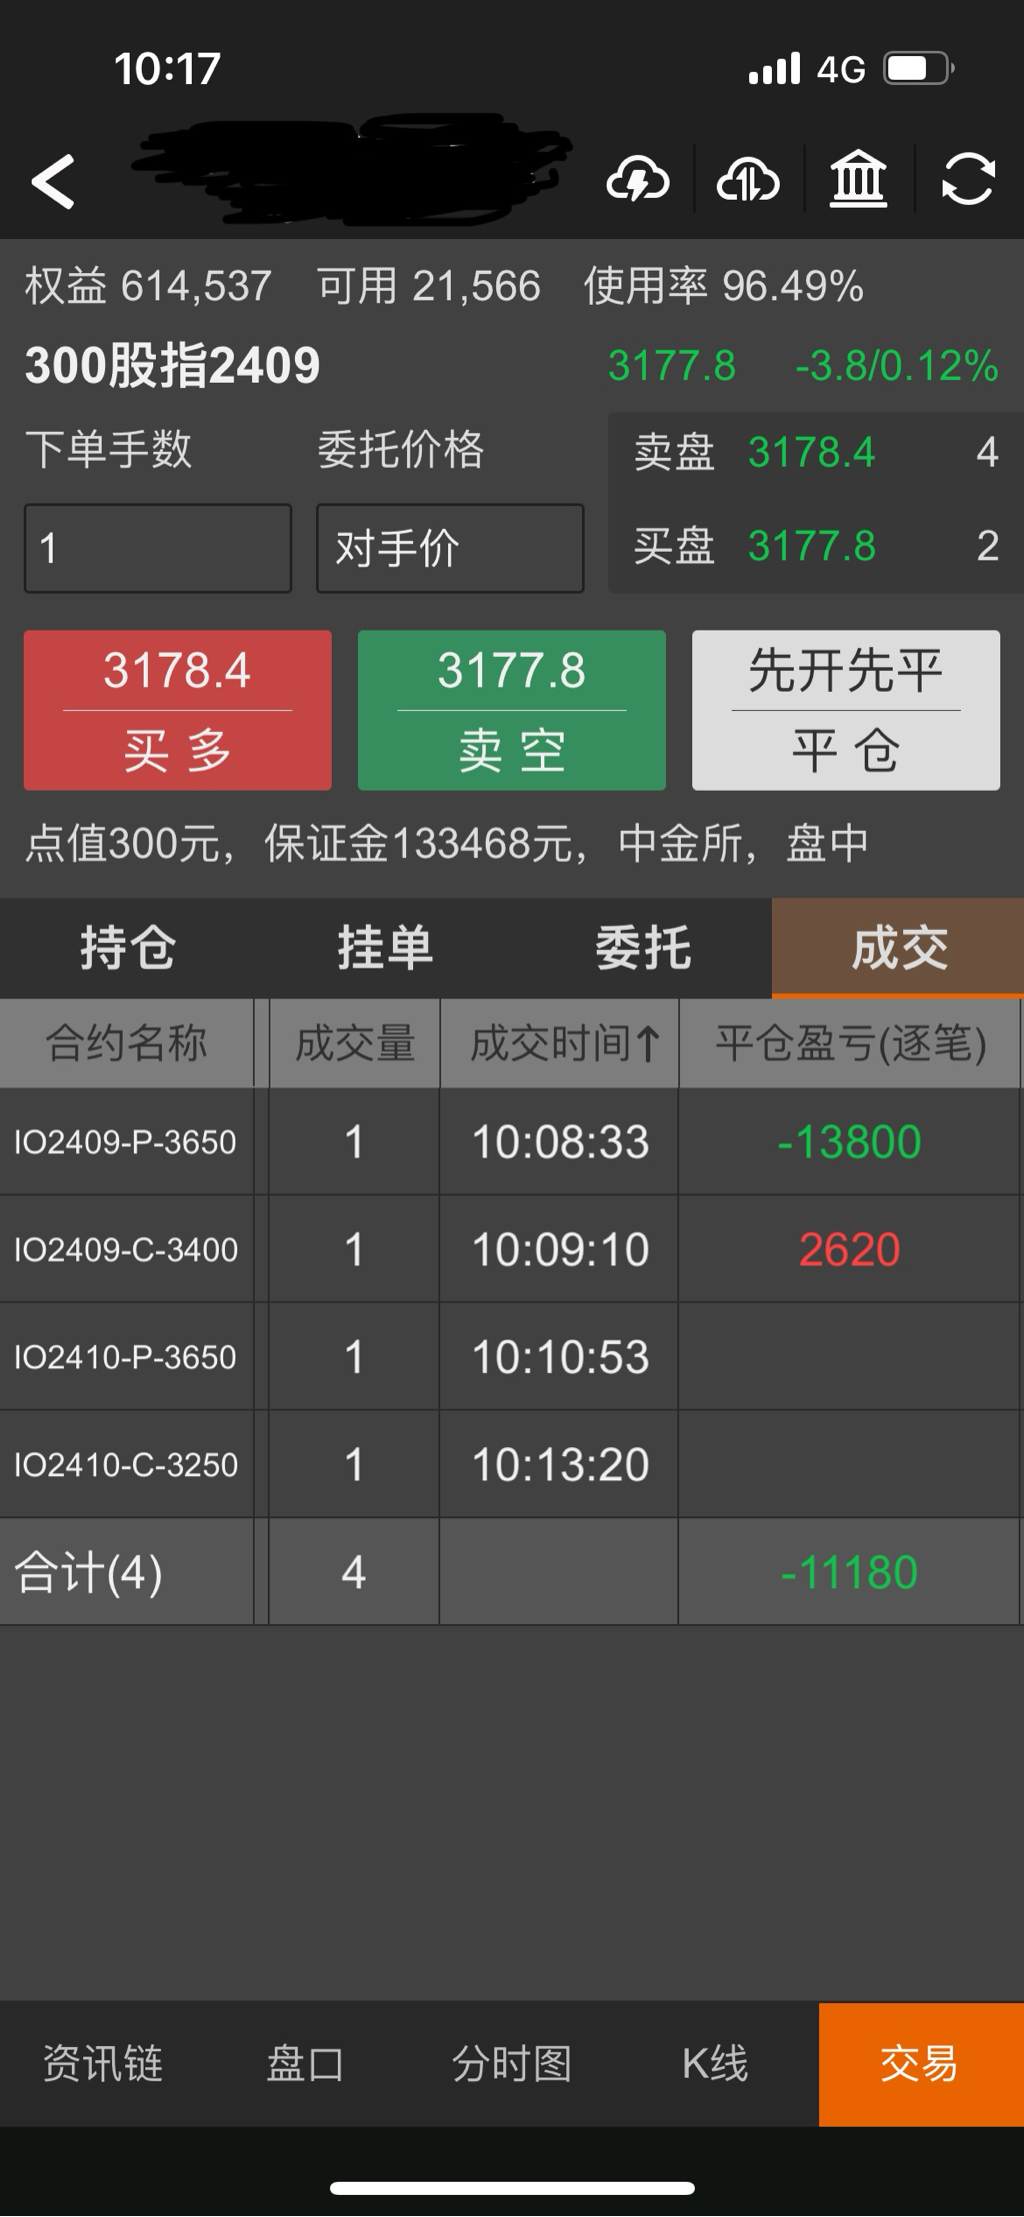Open the 资讯链 bottom tab
Screen dimensions: 1024x2217
102,2063
